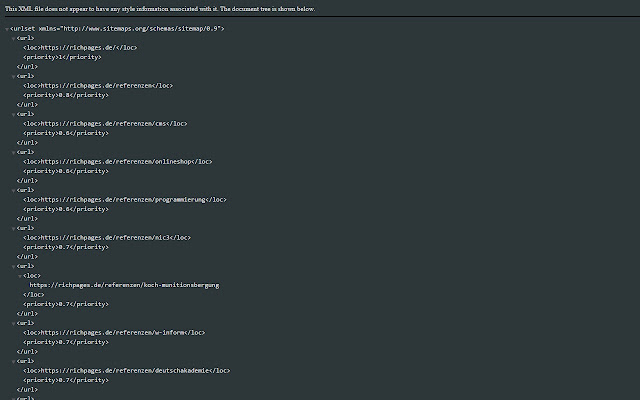The image size is (640, 400).
Task: Select the priority 1 line
Action: click(x=62, y=57)
